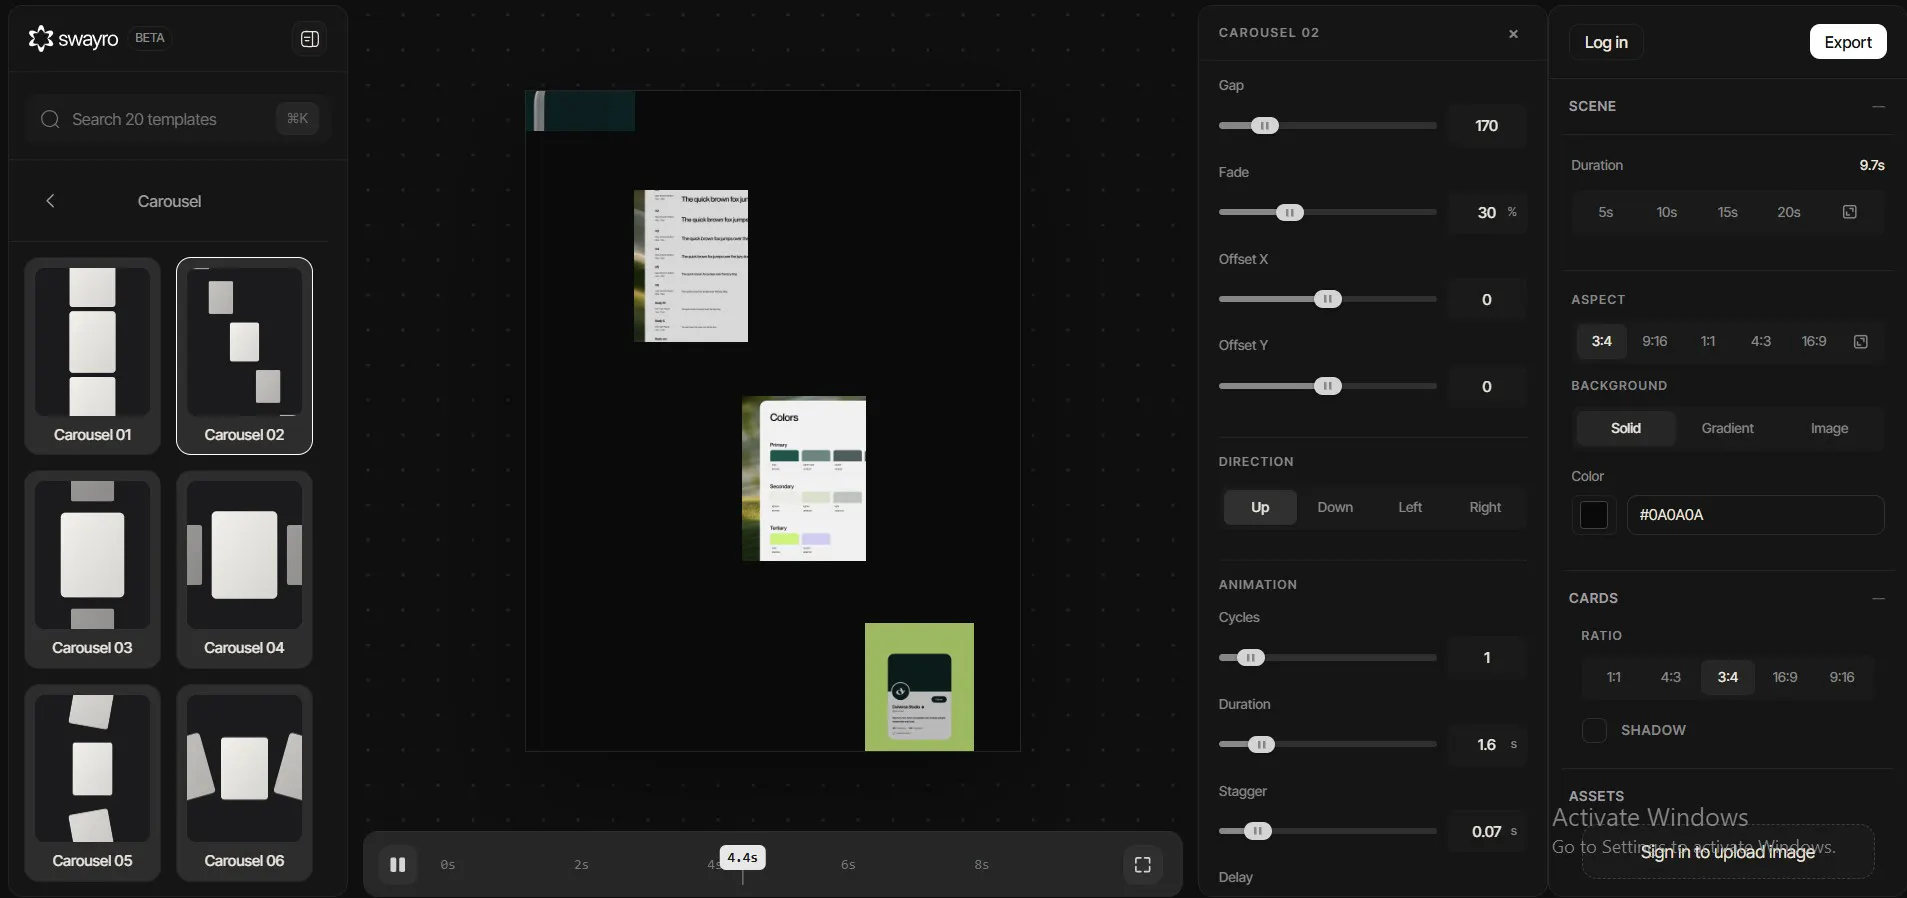Screen dimensions: 1907x898
Task: Choose the Carousel 05 template
Action: 92,783
